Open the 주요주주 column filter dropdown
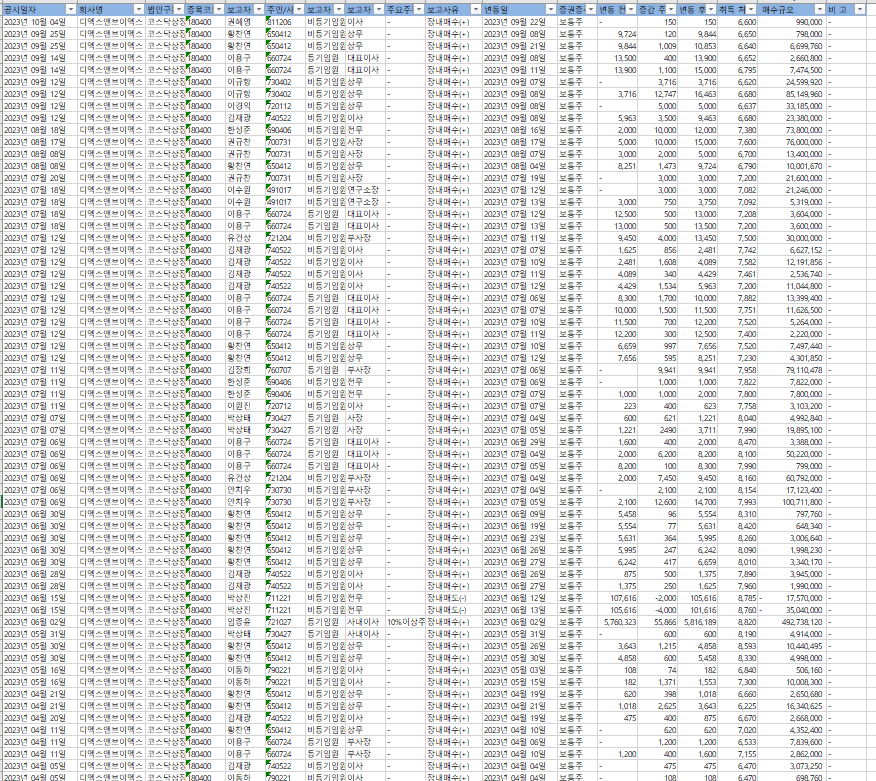Image resolution: width=876 pixels, height=781 pixels. tap(418, 9)
